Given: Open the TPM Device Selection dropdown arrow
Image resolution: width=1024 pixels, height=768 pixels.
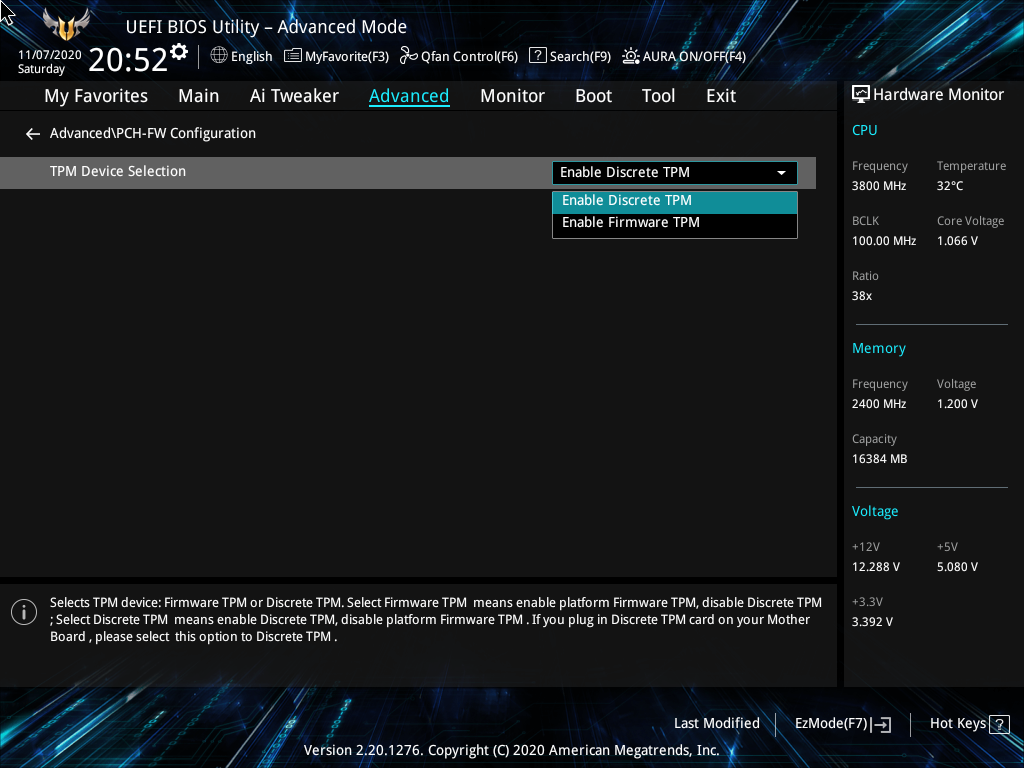Looking at the screenshot, I should pyautogui.click(x=781, y=173).
